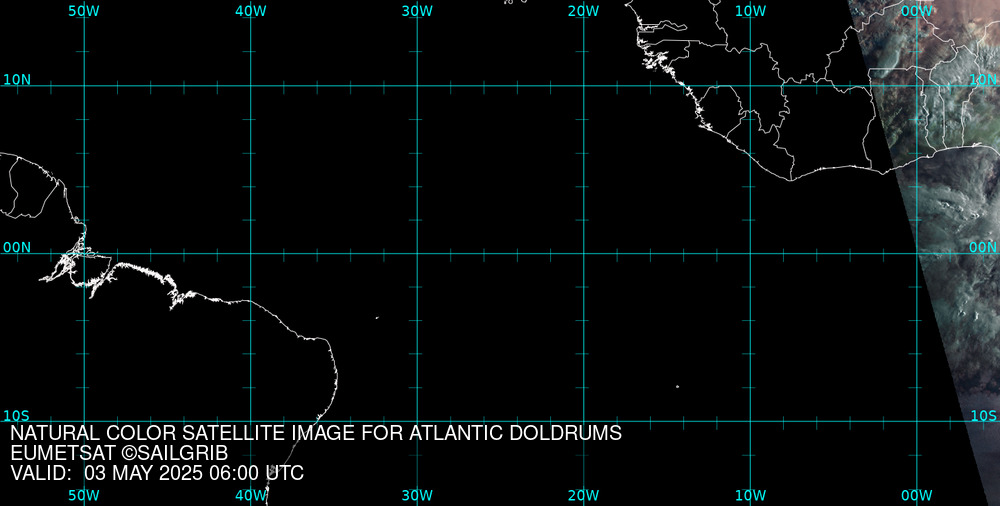Click the 10W longitude label along the top edge
The image size is (1000, 506).
pyautogui.click(x=750, y=11)
